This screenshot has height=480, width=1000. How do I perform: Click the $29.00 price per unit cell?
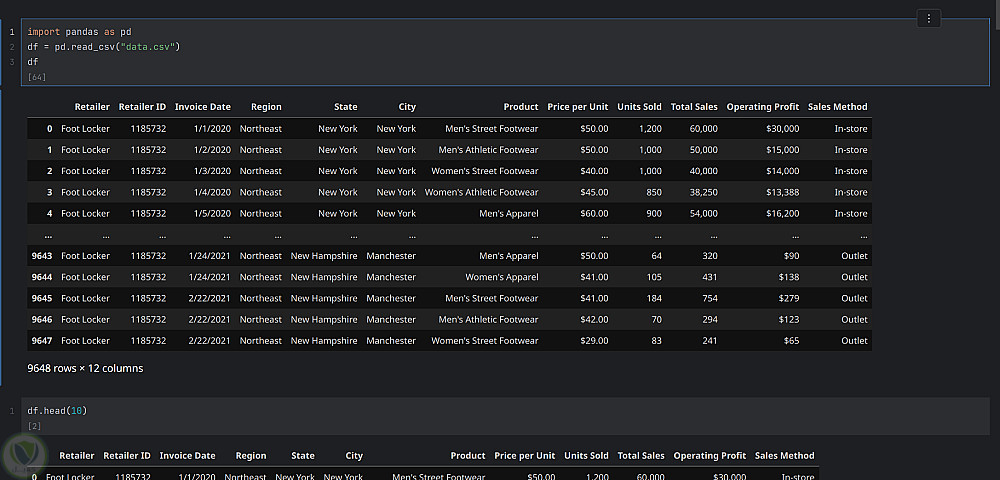coord(594,340)
